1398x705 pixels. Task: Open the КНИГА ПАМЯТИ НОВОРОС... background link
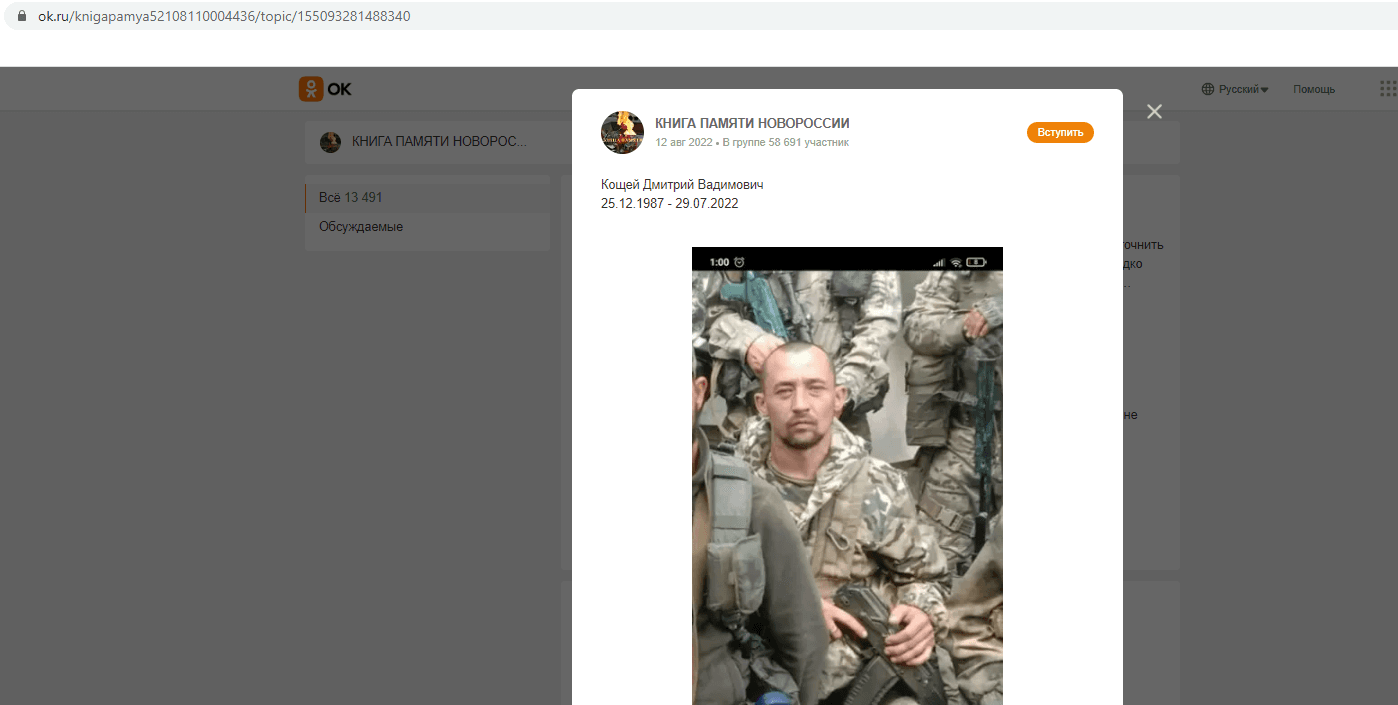(439, 142)
